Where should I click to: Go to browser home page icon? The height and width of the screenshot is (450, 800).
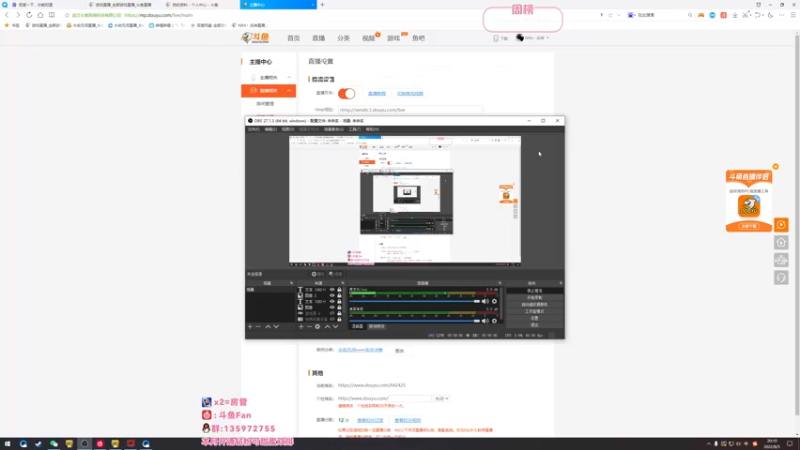click(40, 15)
